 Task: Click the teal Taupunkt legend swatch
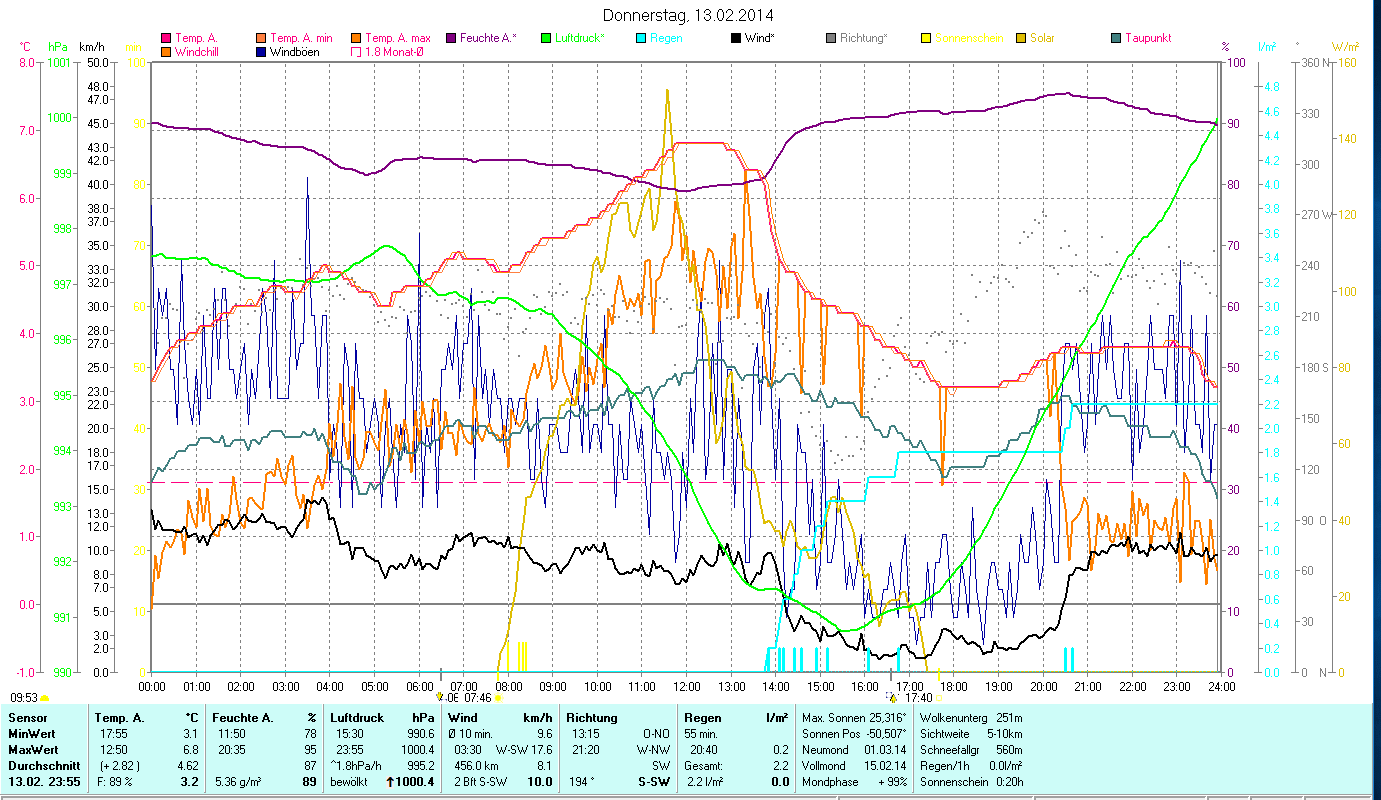click(x=1116, y=39)
